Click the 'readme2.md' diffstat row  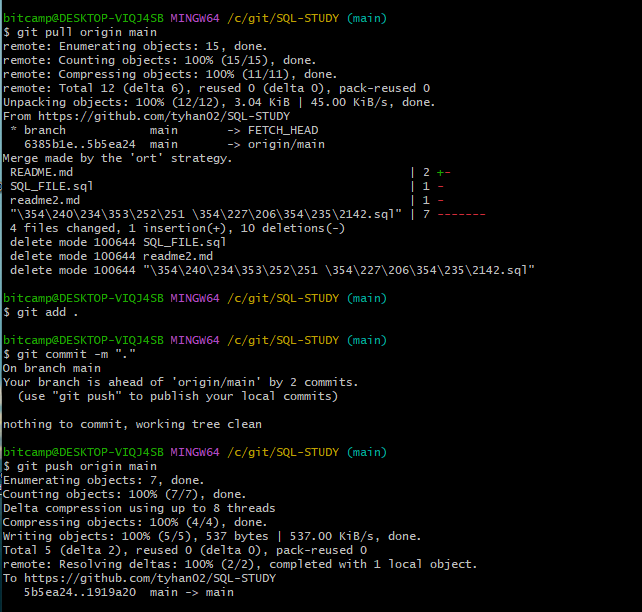point(227,200)
